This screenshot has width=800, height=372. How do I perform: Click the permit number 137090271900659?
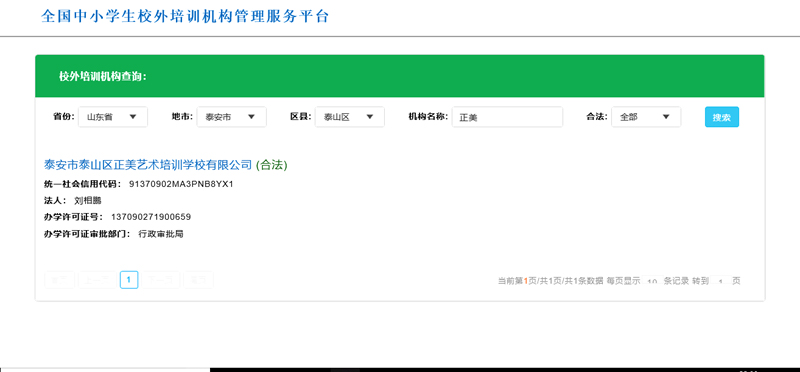[x=151, y=217]
